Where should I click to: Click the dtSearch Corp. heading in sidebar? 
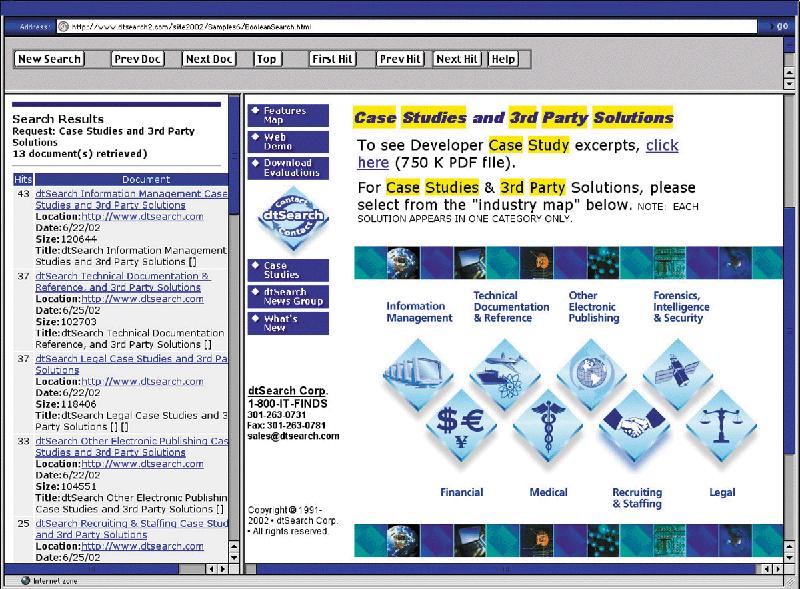(288, 391)
